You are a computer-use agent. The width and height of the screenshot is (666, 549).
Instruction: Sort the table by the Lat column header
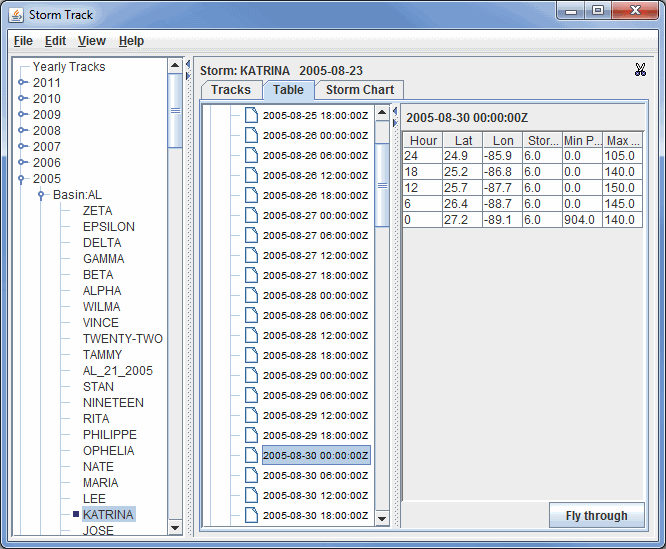(462, 141)
